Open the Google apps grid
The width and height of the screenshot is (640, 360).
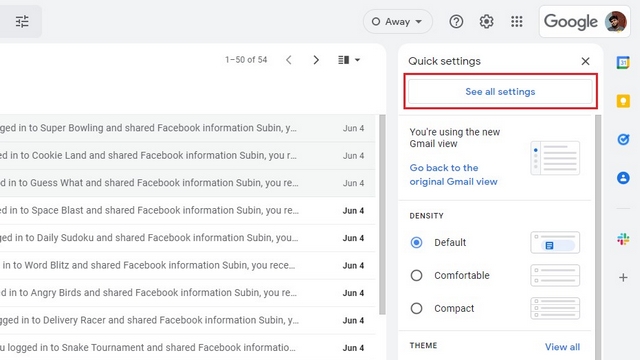pyautogui.click(x=516, y=21)
